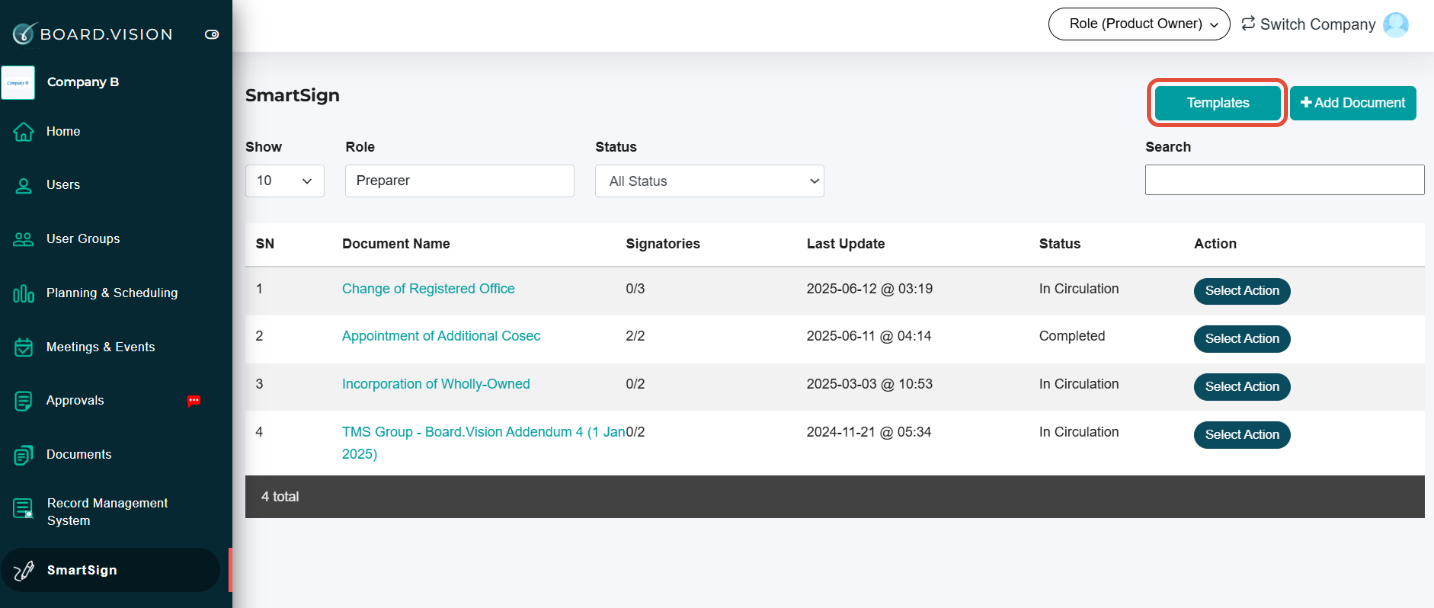Click the SN column header
Viewport: 1434px width, 608px height.
tap(265, 244)
